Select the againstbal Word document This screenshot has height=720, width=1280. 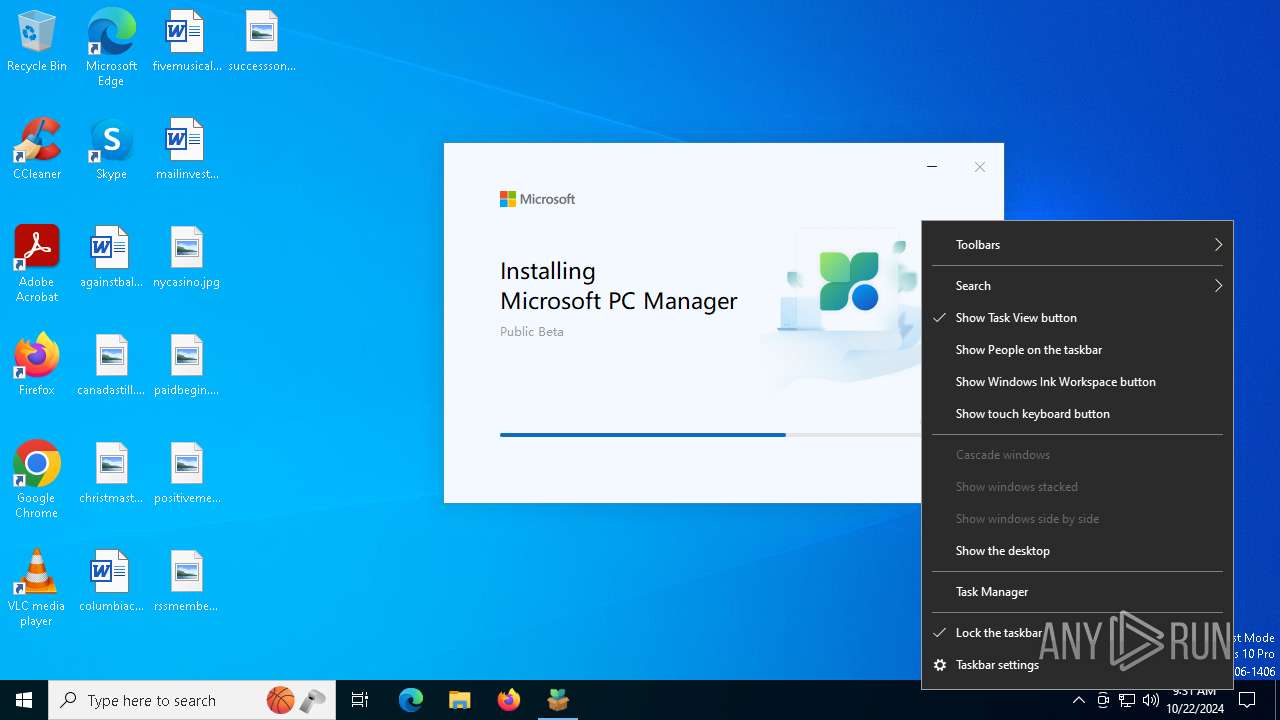coord(111,258)
